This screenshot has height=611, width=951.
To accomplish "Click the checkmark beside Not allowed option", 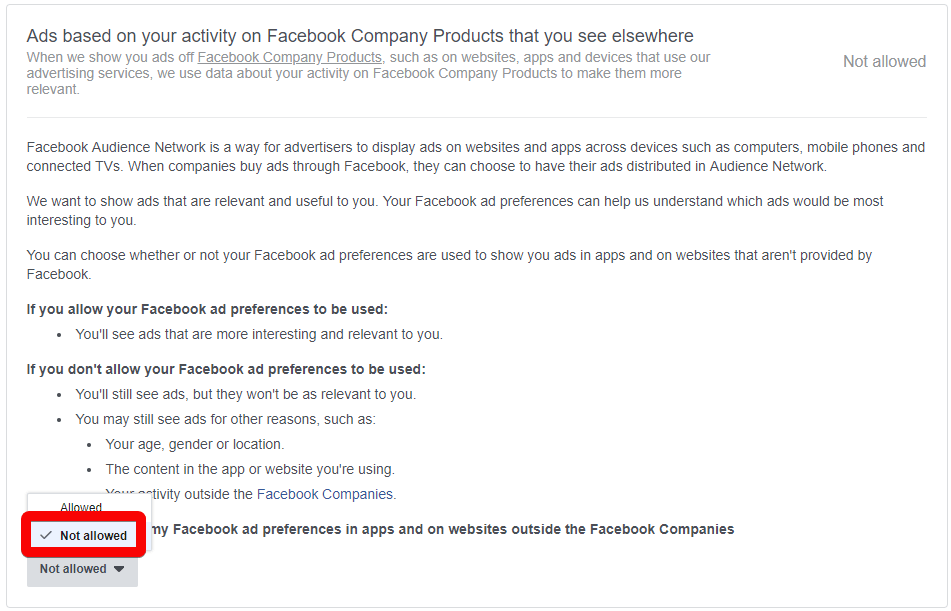I will [x=45, y=535].
